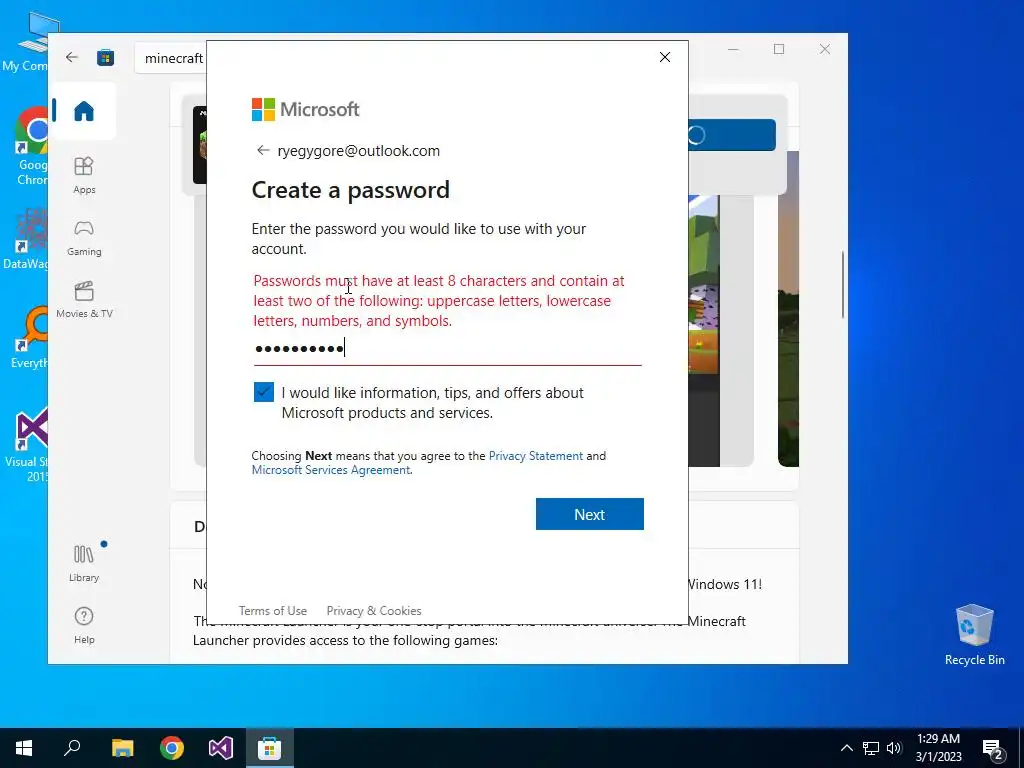Click Microsoft Store taskbar icon

[269, 748]
